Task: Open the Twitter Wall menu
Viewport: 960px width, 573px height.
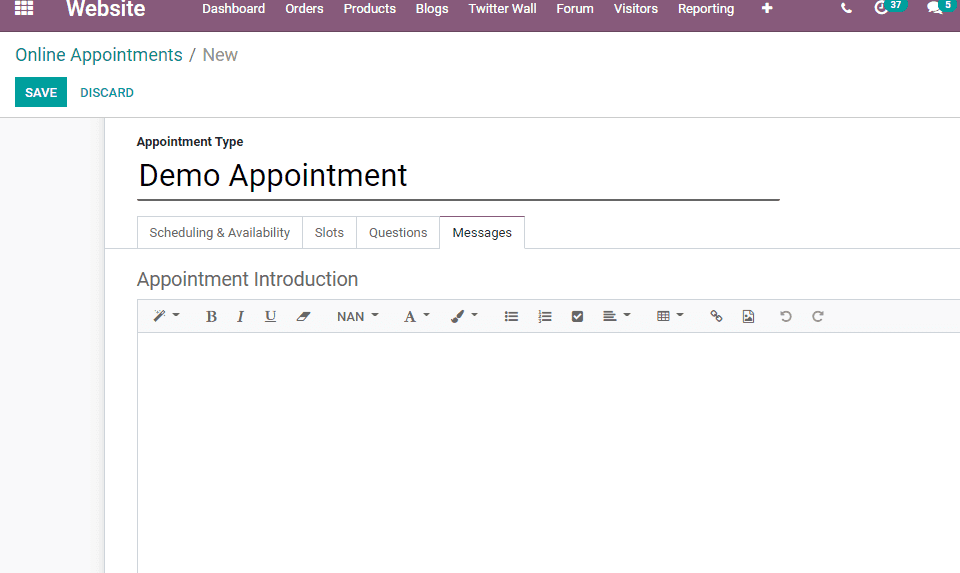Action: click(x=502, y=9)
